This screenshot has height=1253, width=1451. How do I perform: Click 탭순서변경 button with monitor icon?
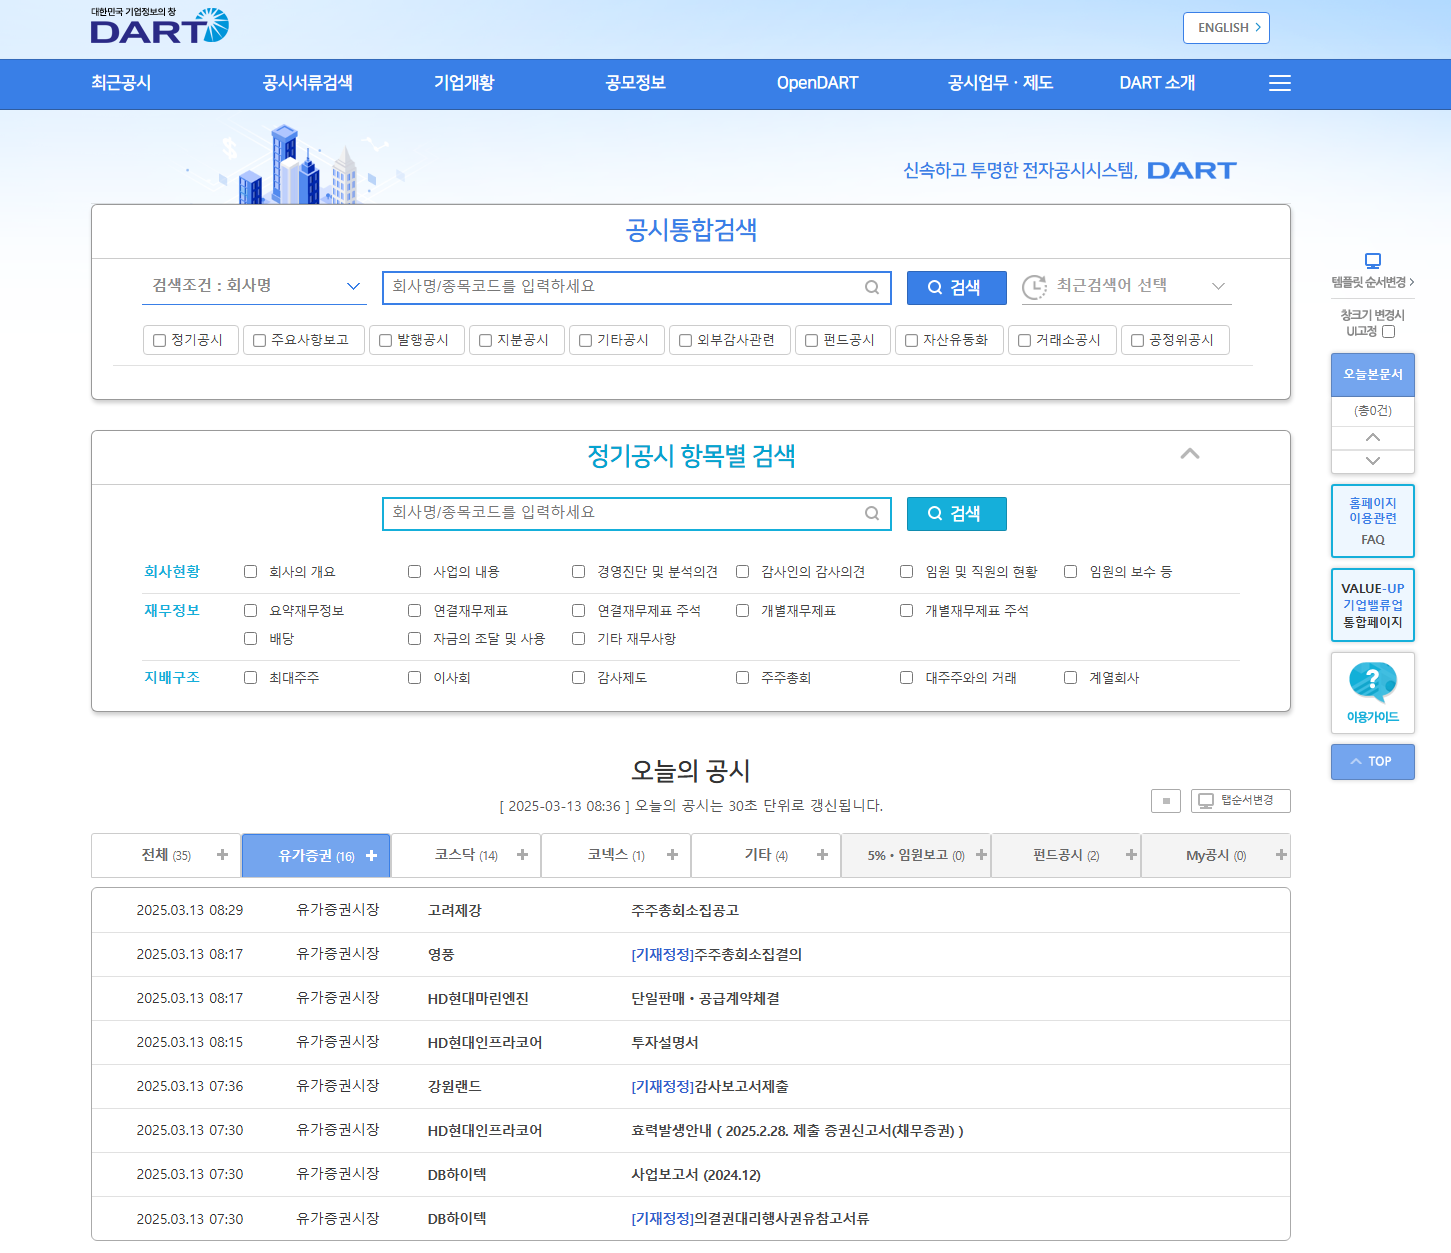tap(1241, 801)
